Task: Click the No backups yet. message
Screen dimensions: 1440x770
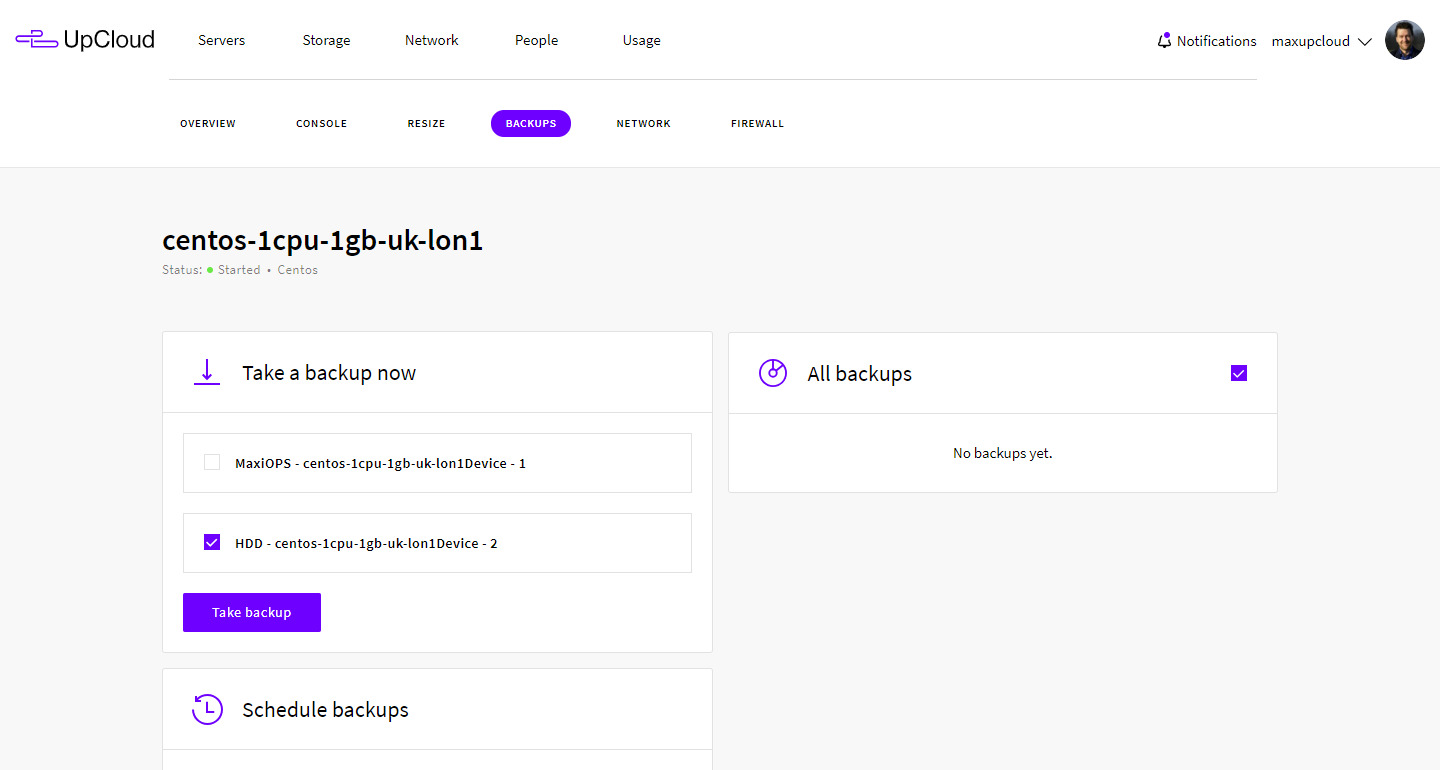Action: tap(1003, 453)
